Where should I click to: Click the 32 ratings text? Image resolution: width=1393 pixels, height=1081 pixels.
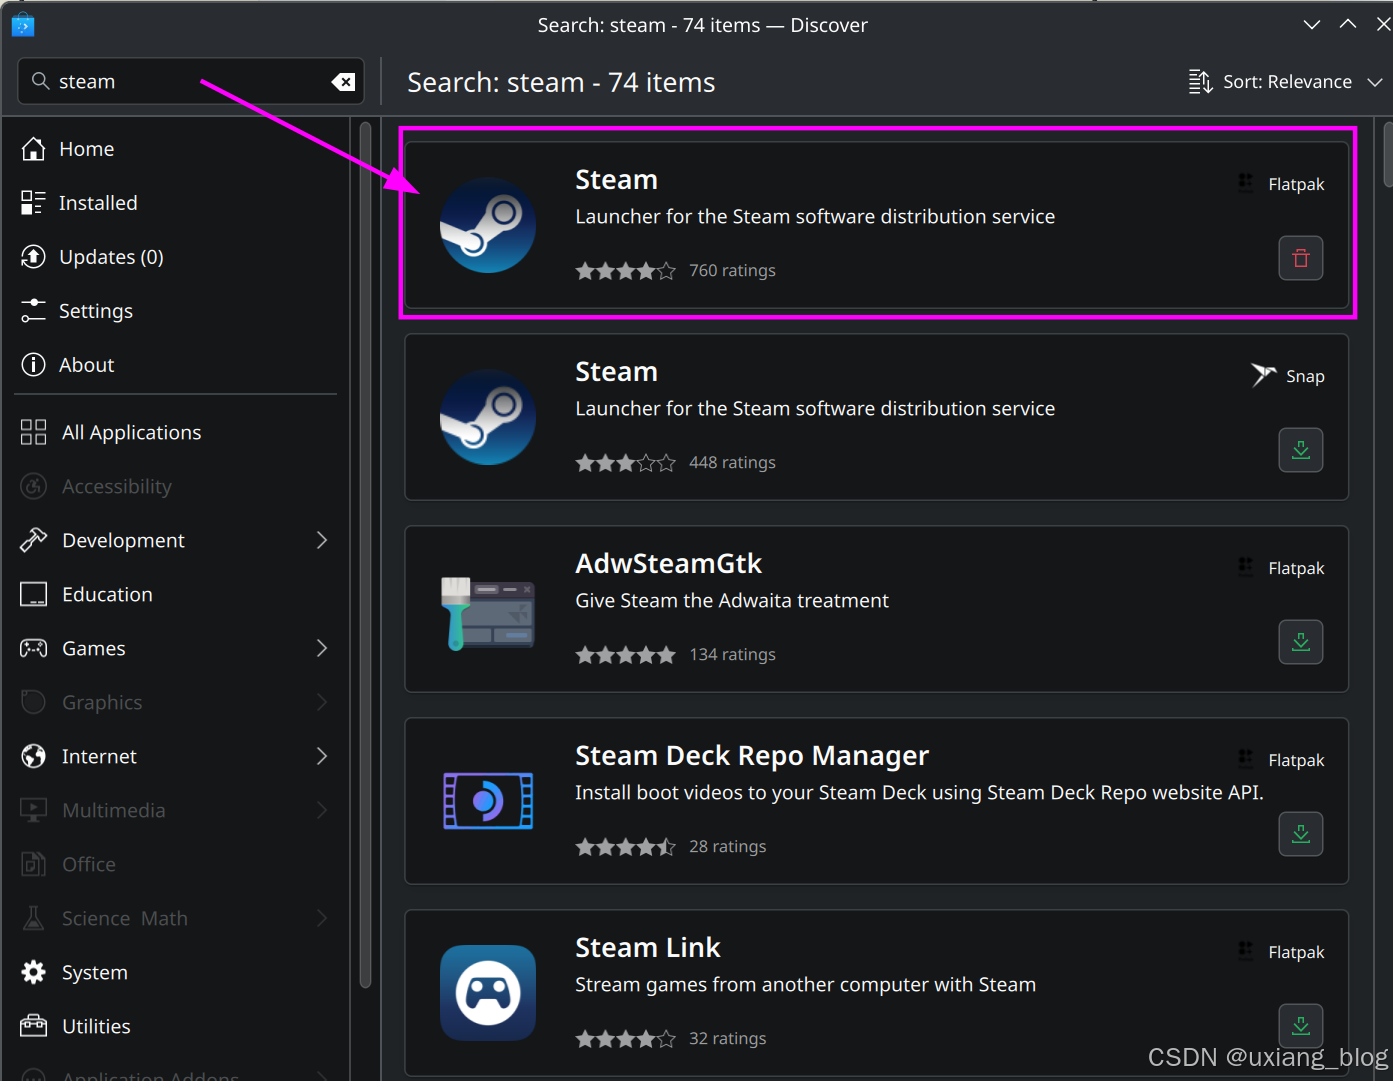(728, 1038)
